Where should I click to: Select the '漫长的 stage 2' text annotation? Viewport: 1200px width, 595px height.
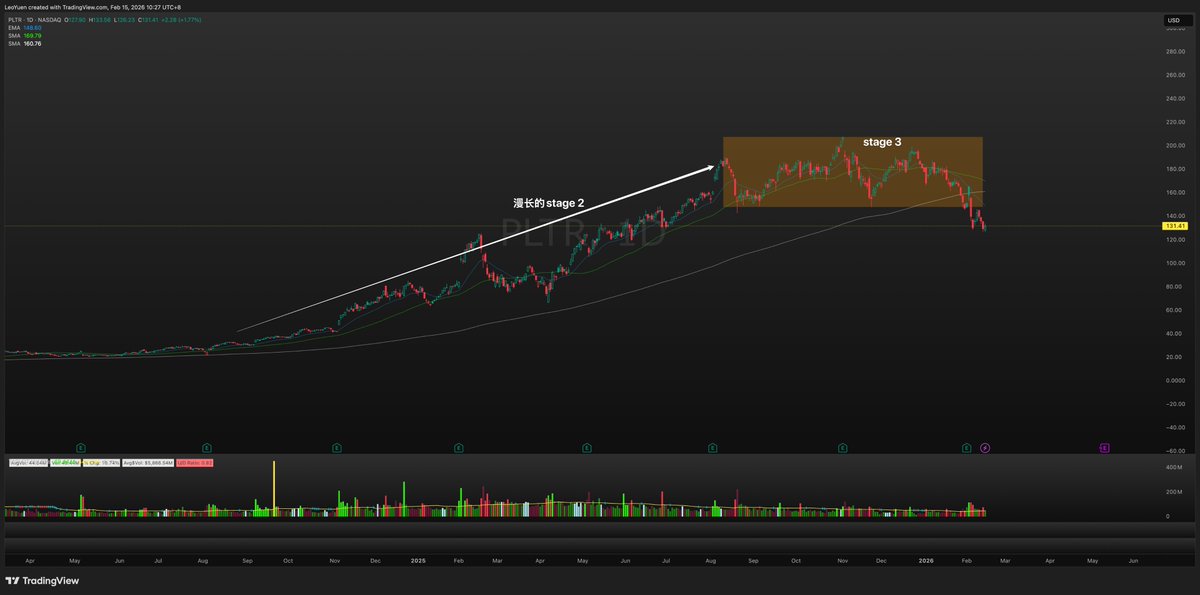point(548,203)
